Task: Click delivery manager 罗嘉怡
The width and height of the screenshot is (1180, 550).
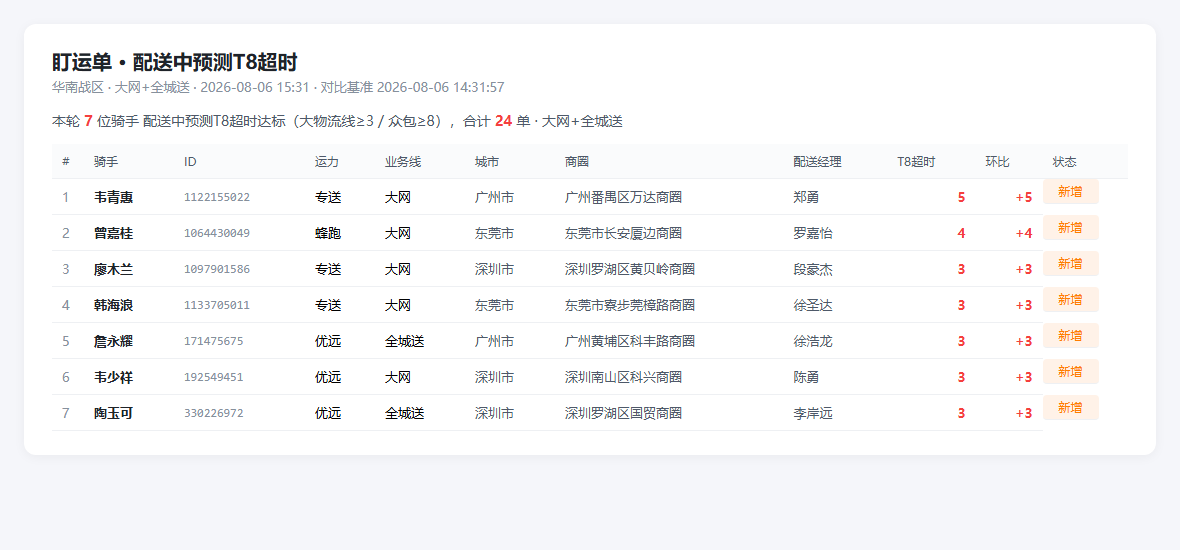Action: 813,234
